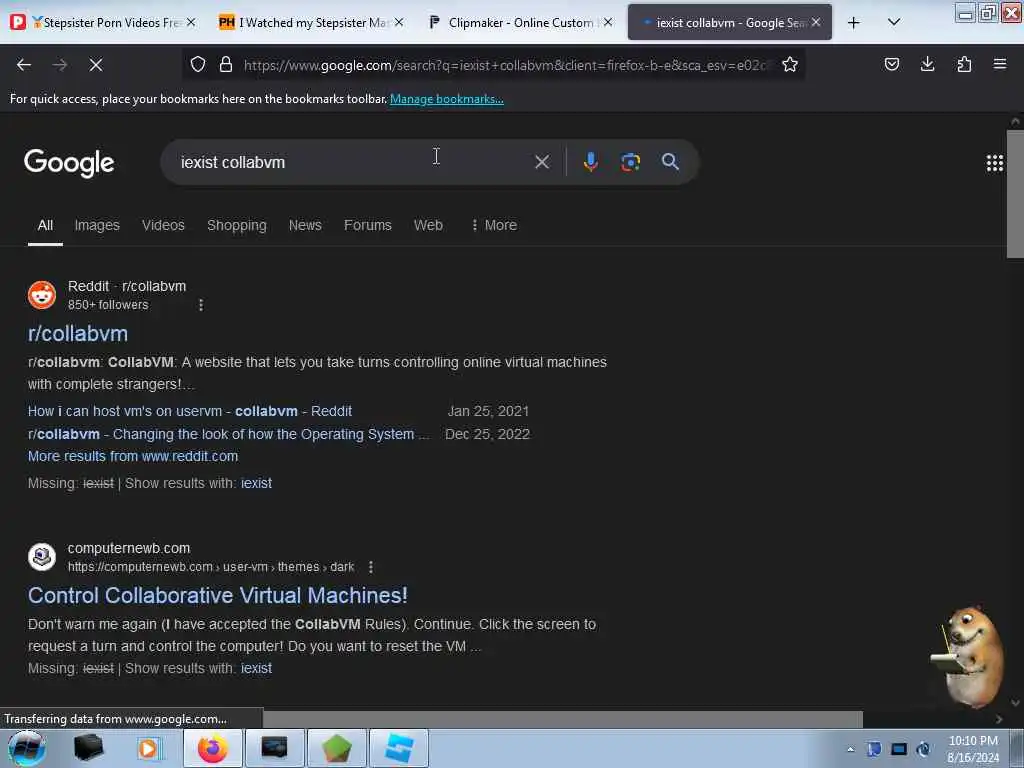Show hidden system tray icons
The image size is (1024, 768).
tap(850, 749)
